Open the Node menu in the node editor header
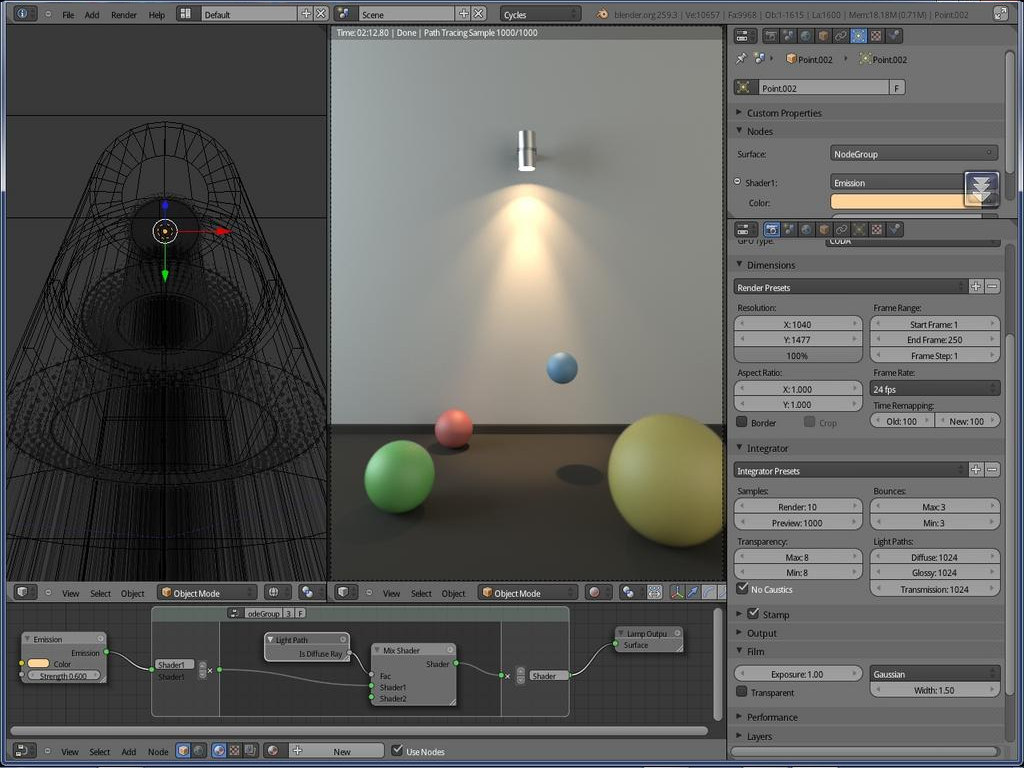Image resolution: width=1024 pixels, height=768 pixels. click(158, 751)
